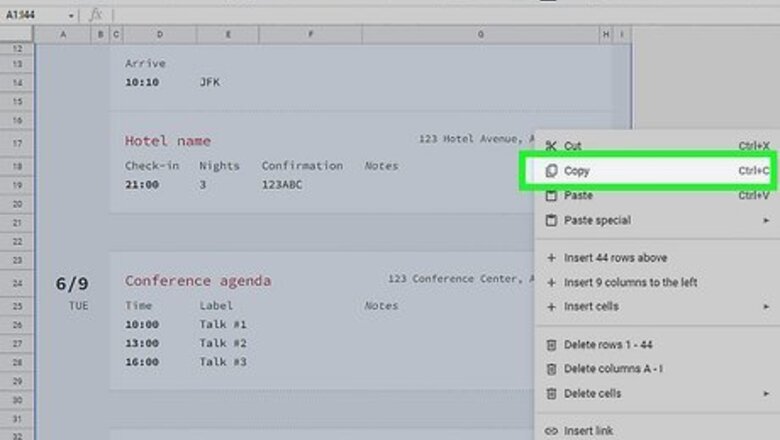Click the '123ABC' confirmation cell
The height and width of the screenshot is (440, 780).
click(282, 184)
